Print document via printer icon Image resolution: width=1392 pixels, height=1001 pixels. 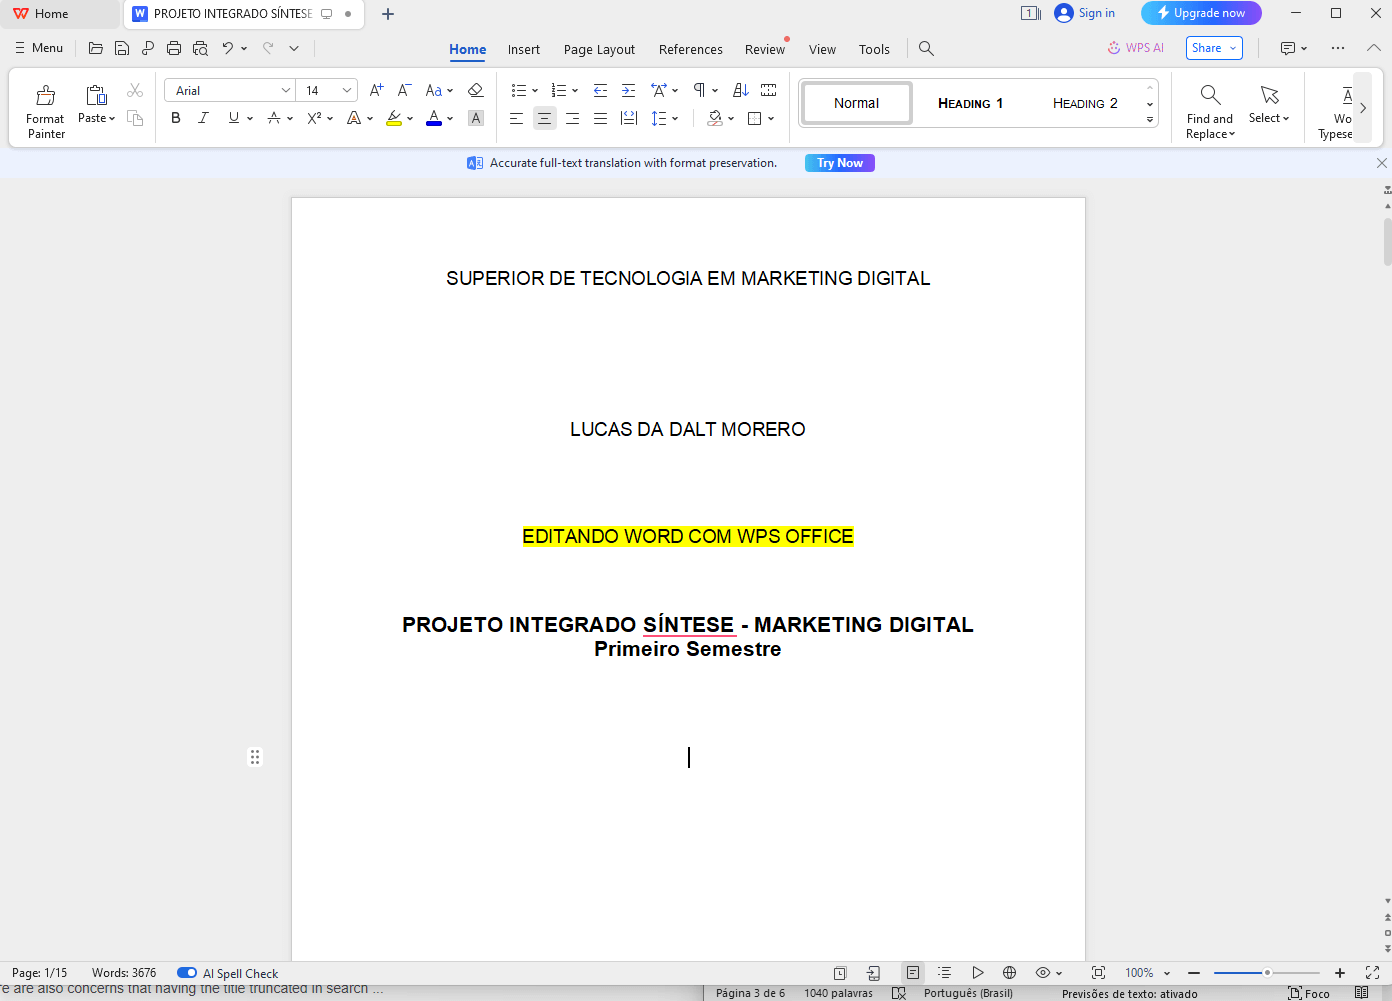click(174, 48)
